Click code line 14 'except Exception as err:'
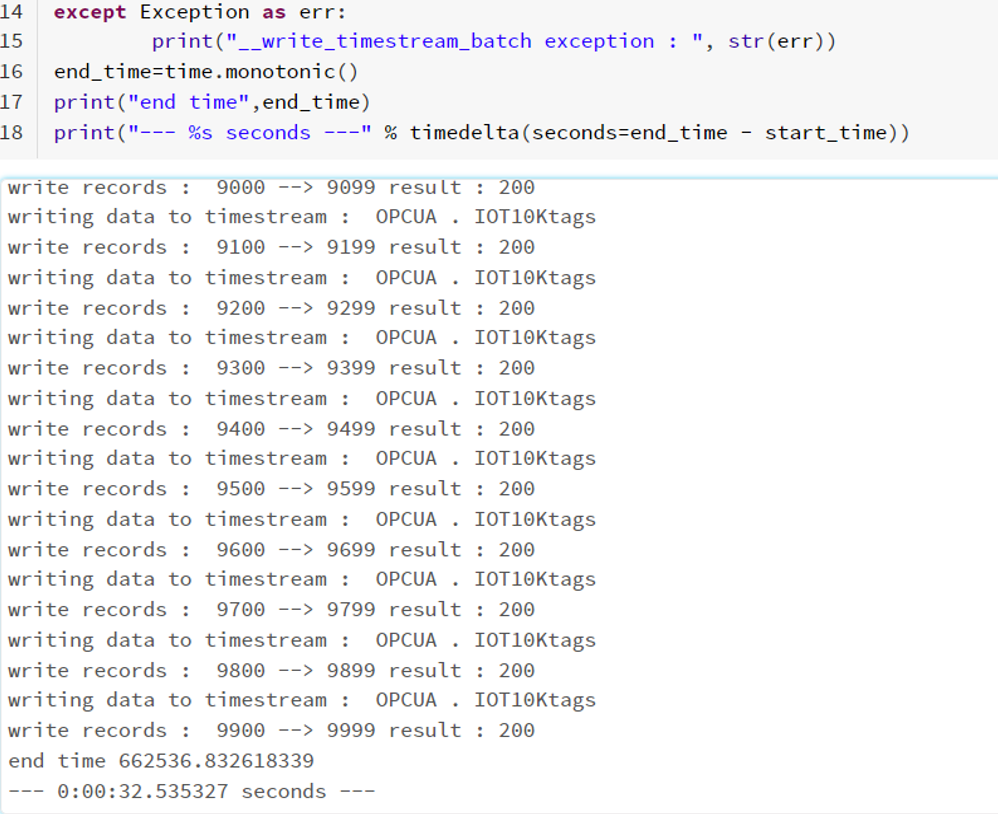Screen dimensions: 998x814 click(199, 12)
